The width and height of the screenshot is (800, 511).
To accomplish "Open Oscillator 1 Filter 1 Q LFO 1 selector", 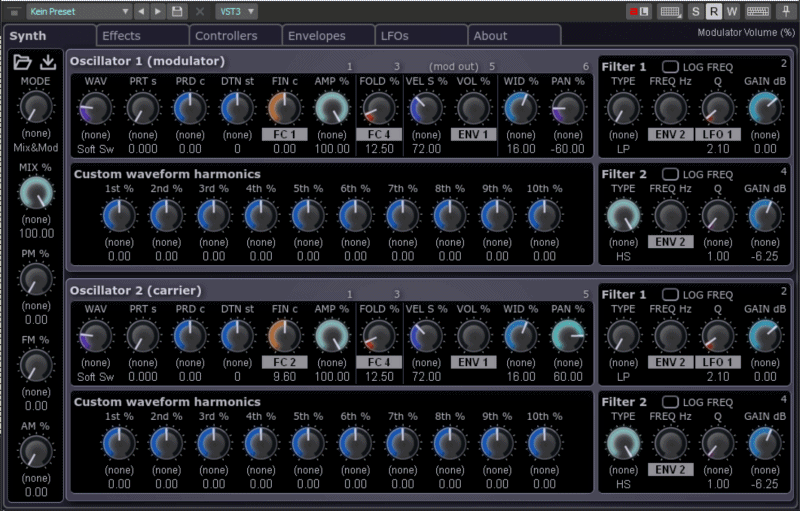I will [x=717, y=135].
